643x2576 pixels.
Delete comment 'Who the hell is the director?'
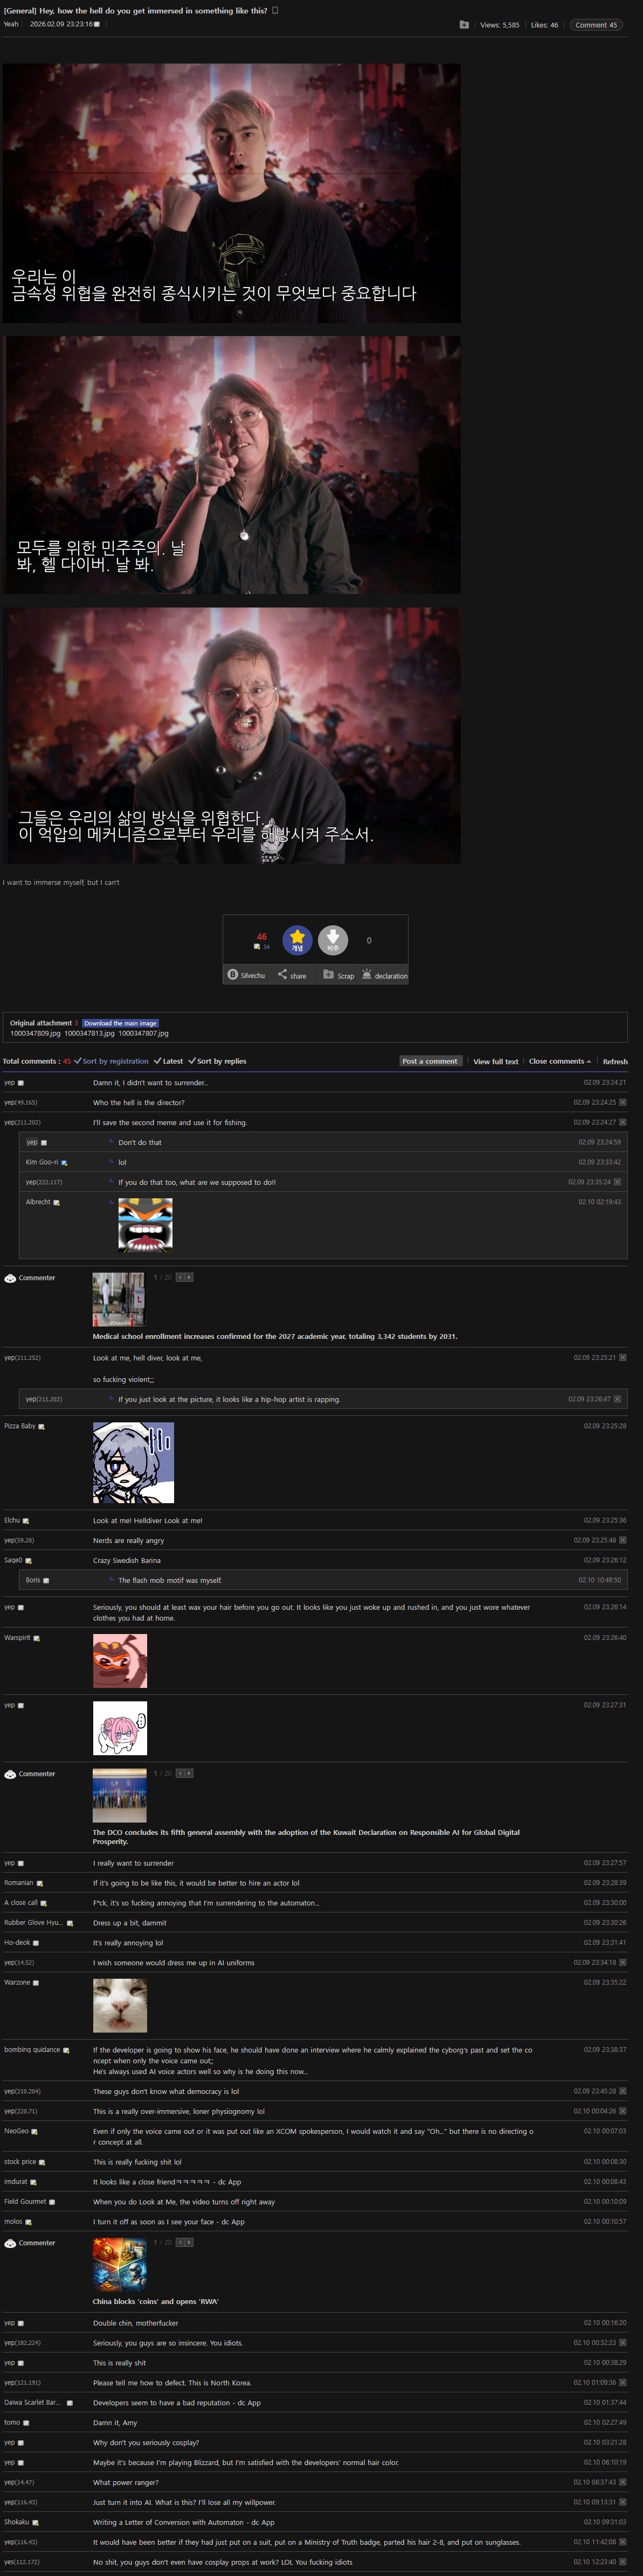622,1102
